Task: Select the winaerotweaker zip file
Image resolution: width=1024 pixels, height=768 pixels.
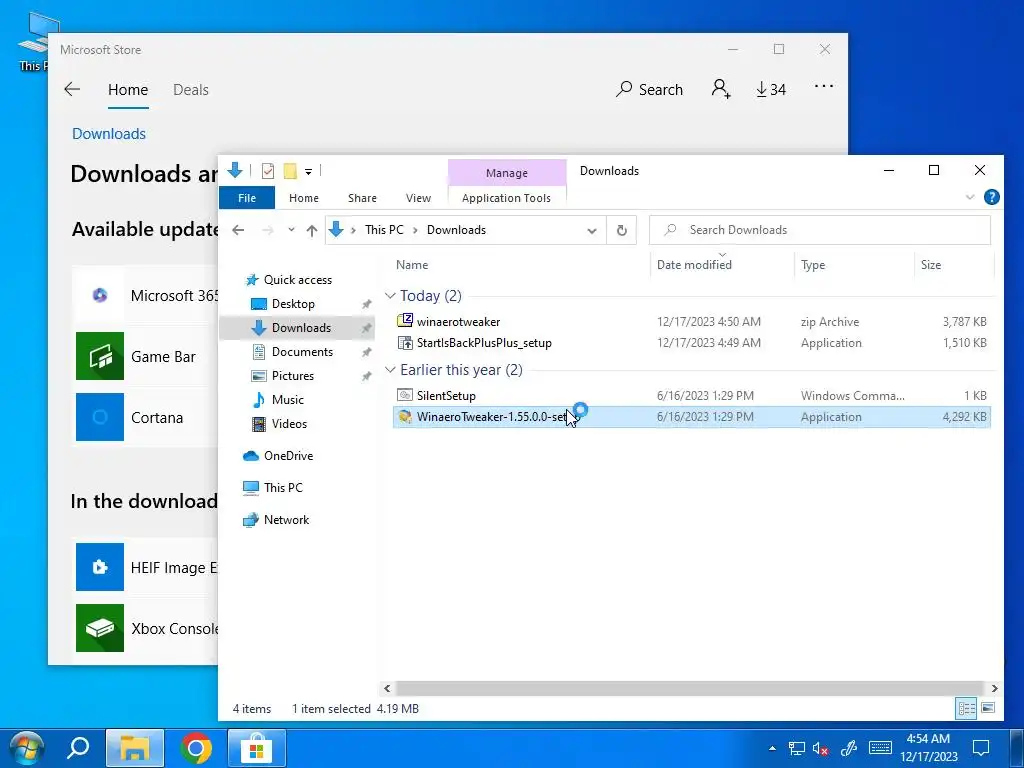Action: coord(458,322)
